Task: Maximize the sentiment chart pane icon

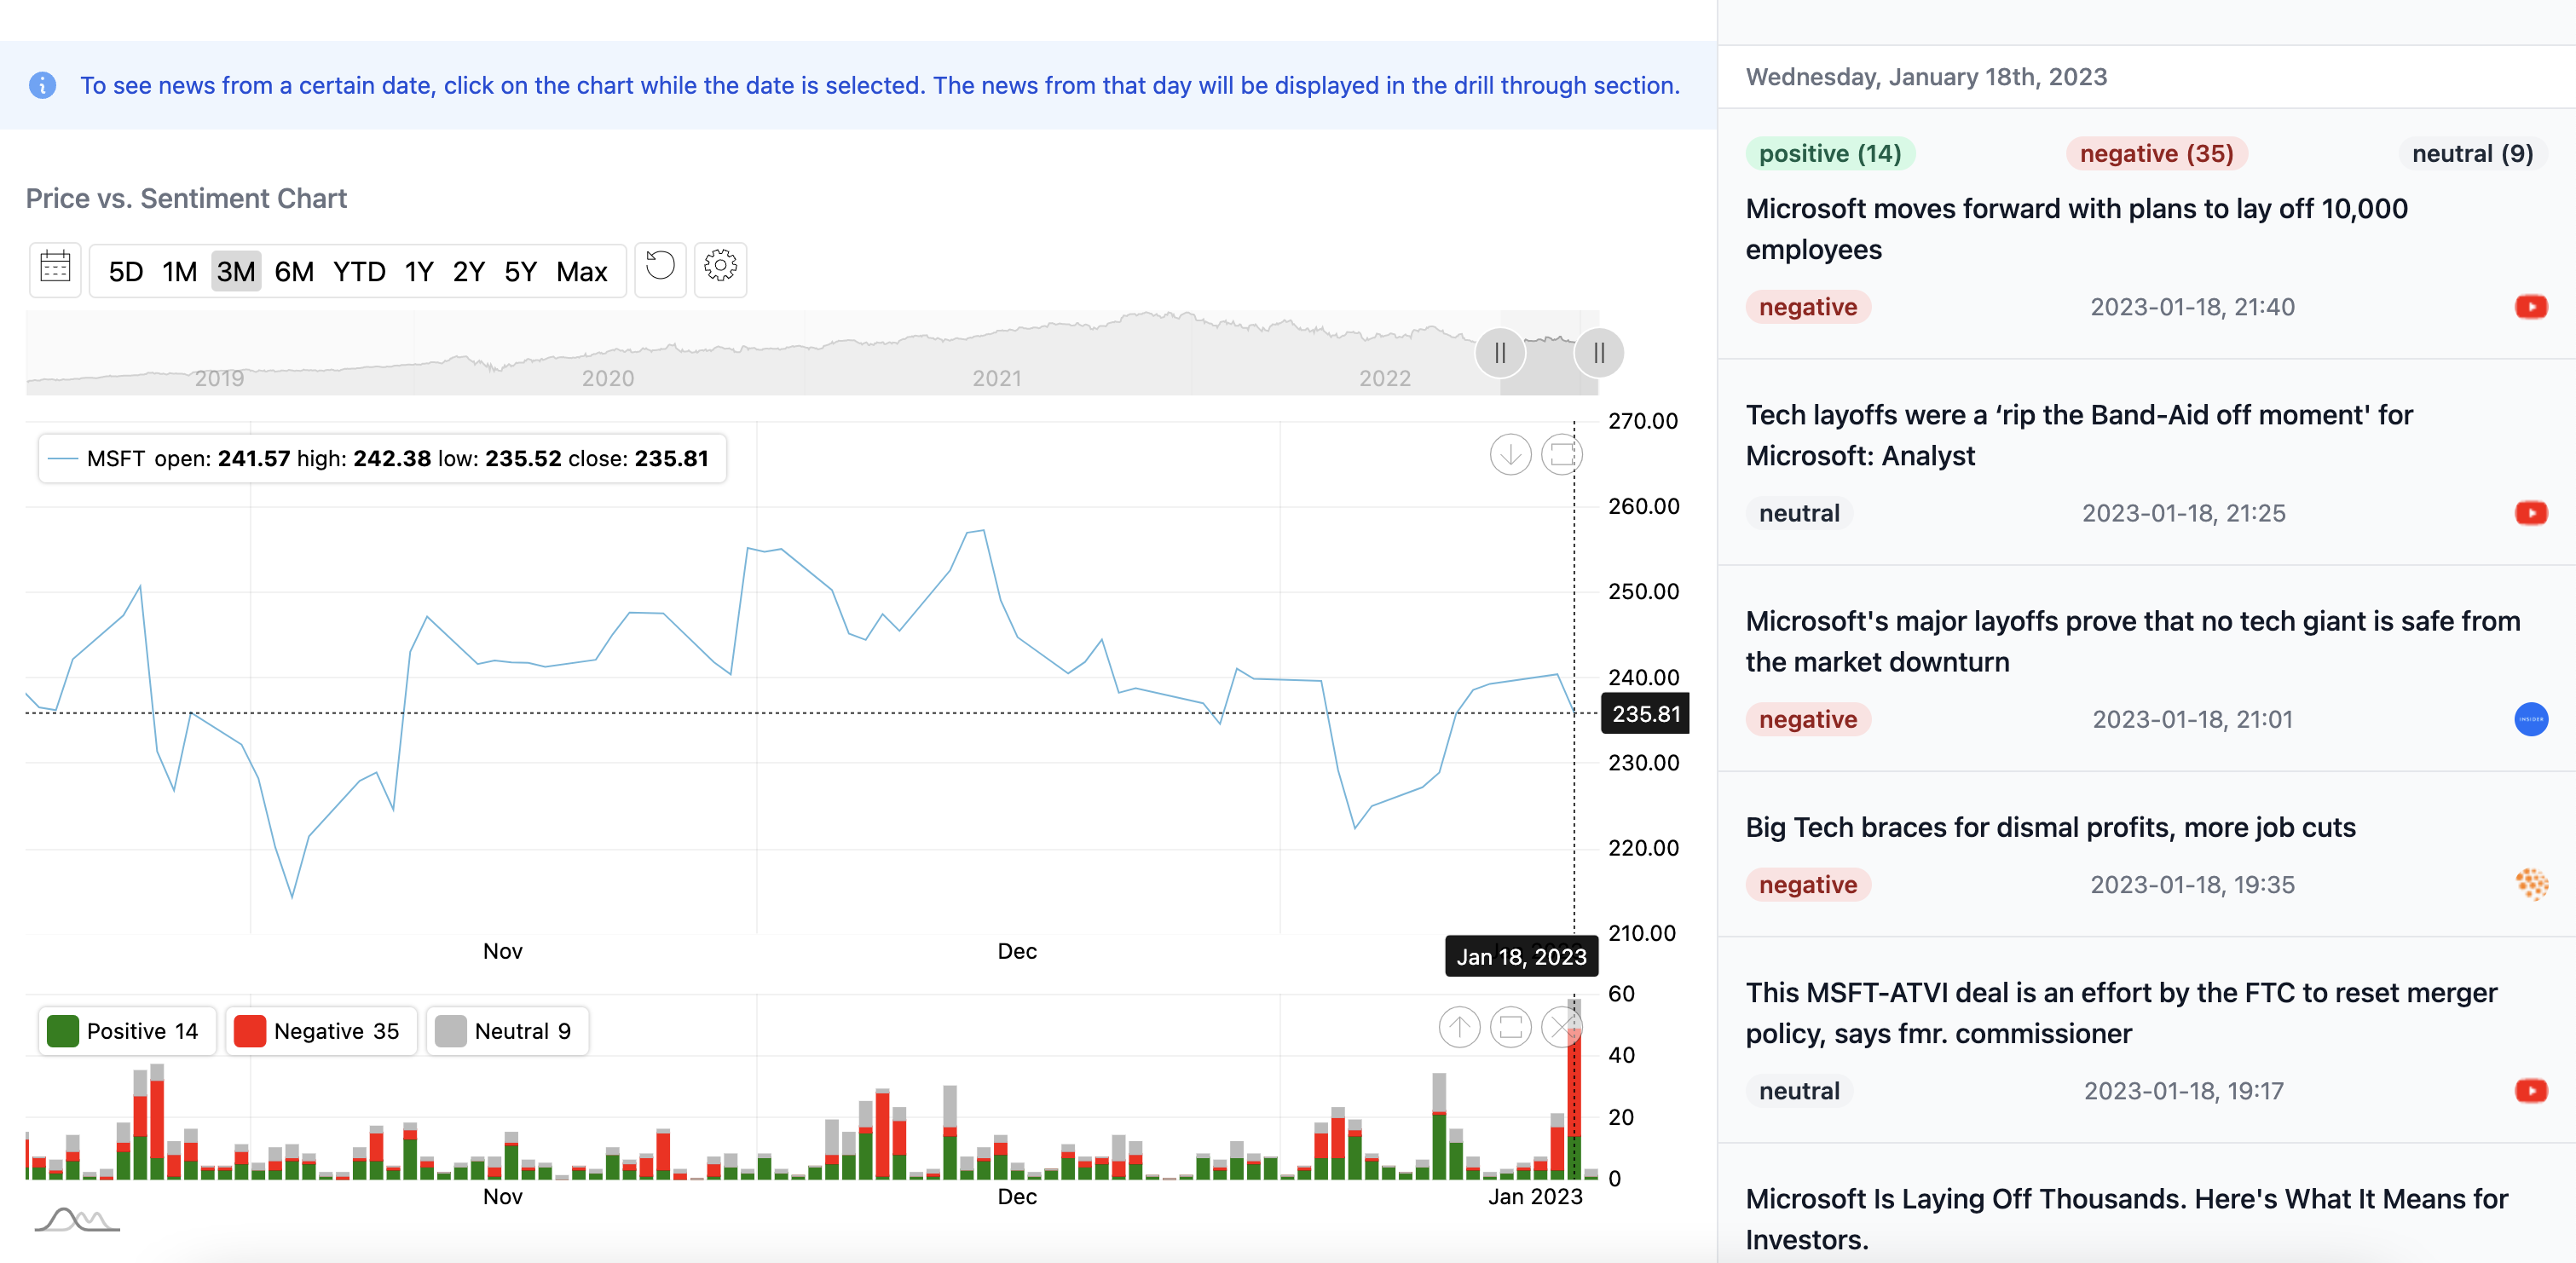Action: (x=1510, y=1027)
